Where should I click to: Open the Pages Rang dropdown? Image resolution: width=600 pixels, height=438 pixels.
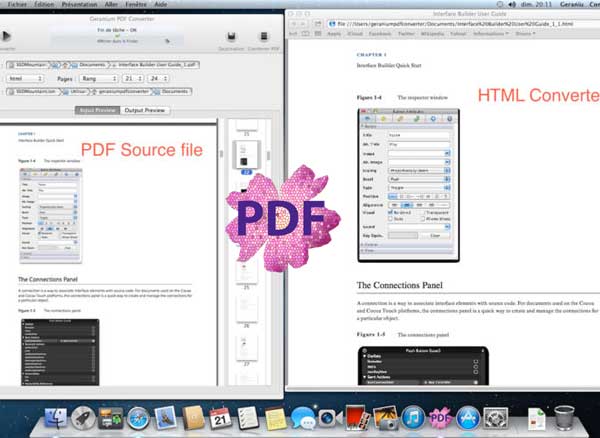pos(98,78)
